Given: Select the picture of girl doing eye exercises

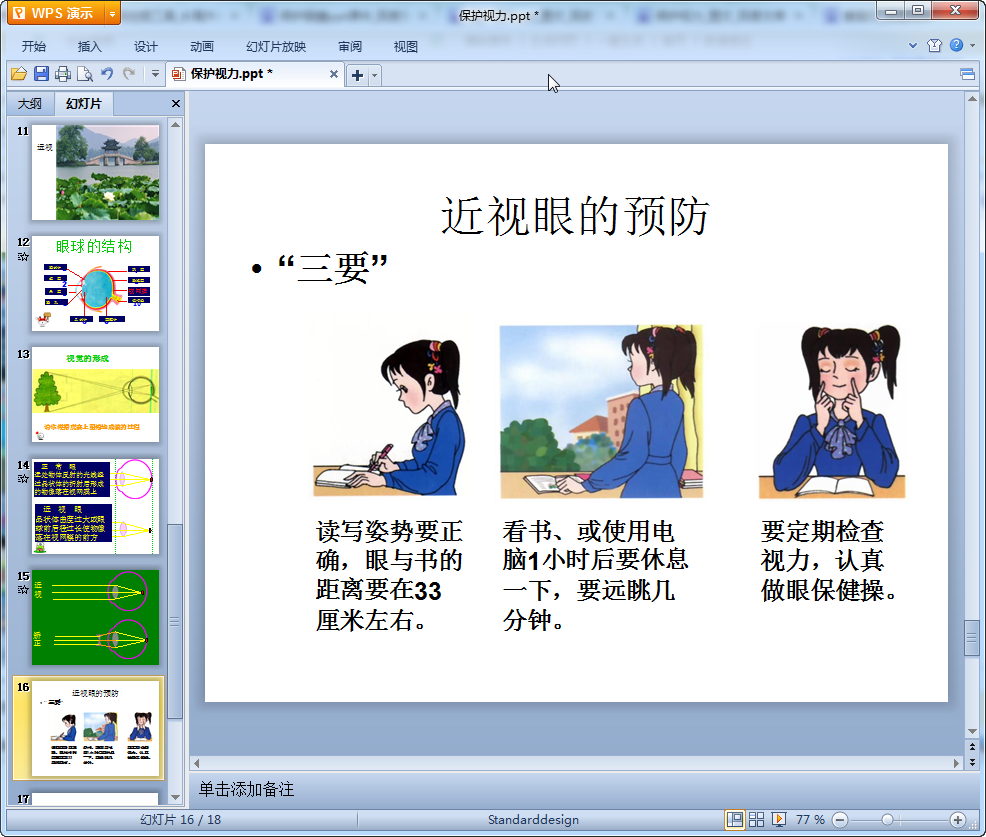Looking at the screenshot, I should (x=832, y=411).
